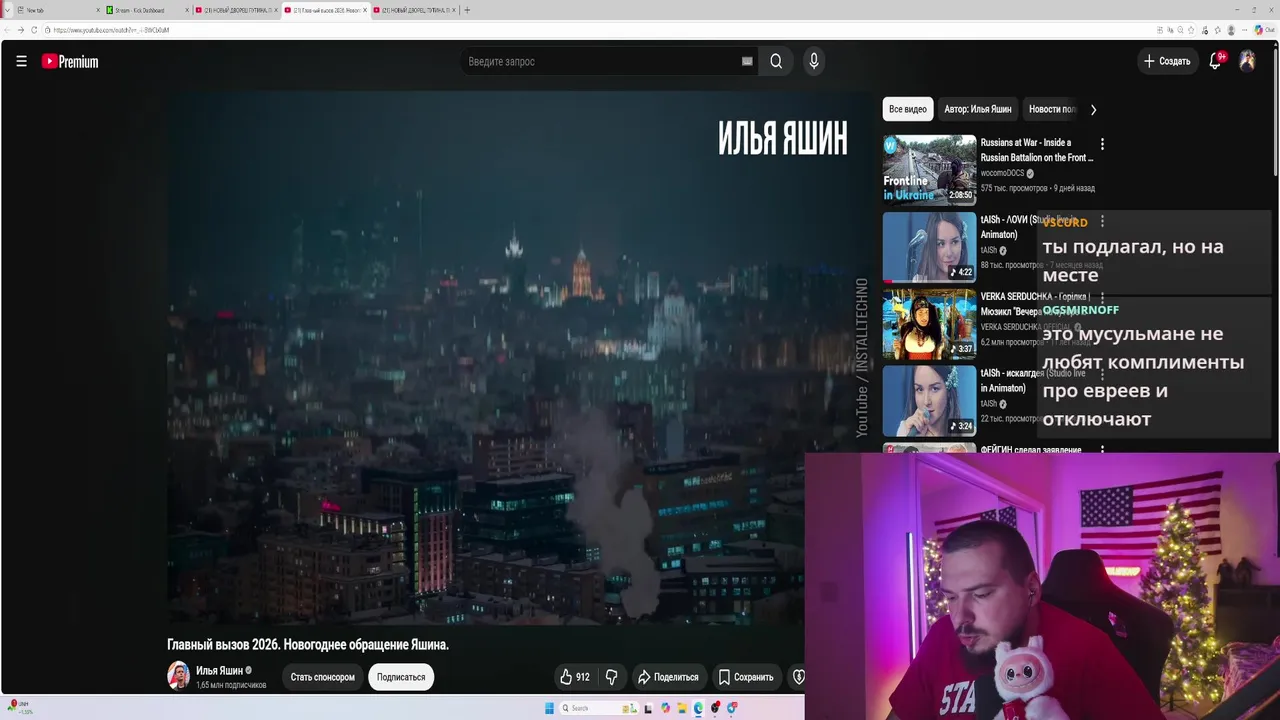Click the Поделиться share button
This screenshot has width=1280, height=720.
pos(668,677)
